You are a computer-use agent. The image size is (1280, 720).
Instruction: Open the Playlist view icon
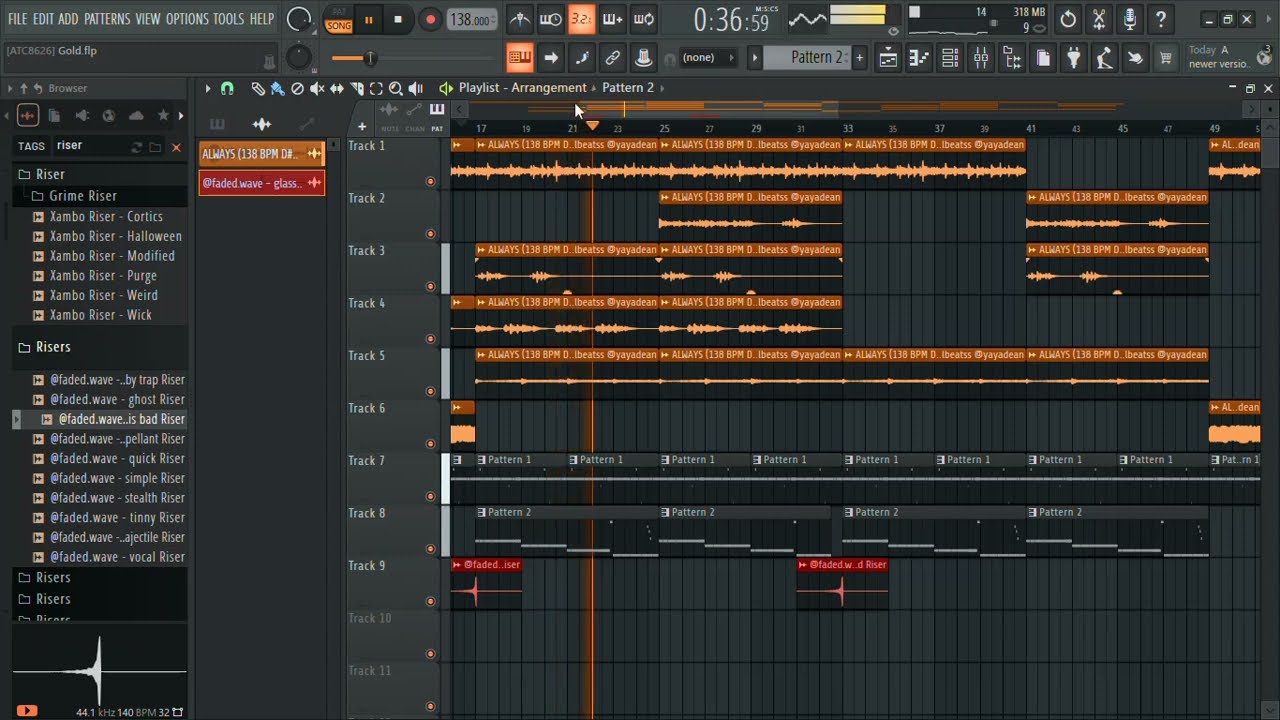click(x=888, y=58)
